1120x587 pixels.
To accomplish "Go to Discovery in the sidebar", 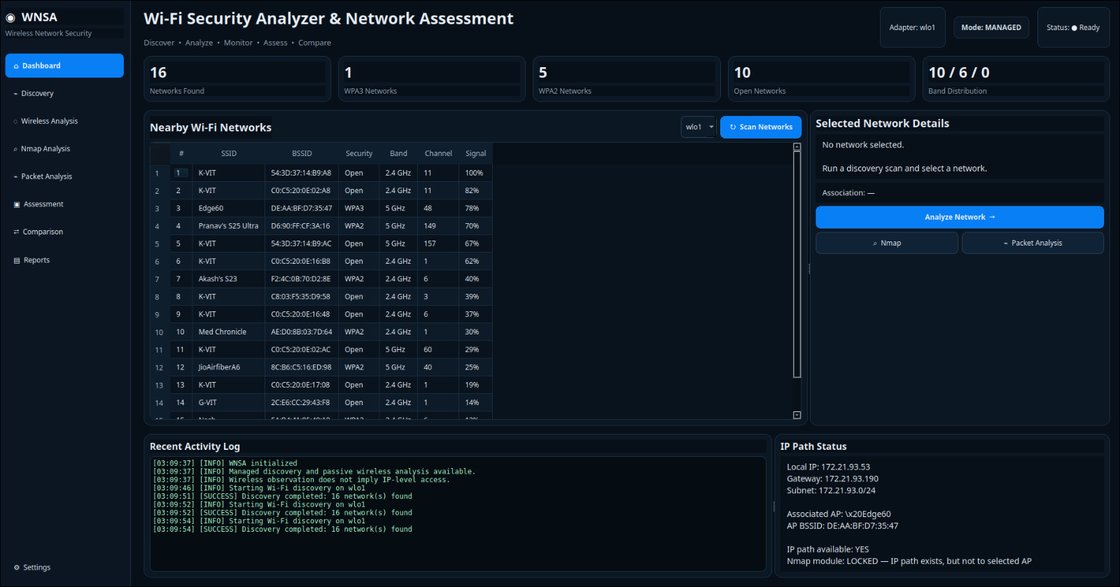I will (64, 94).
